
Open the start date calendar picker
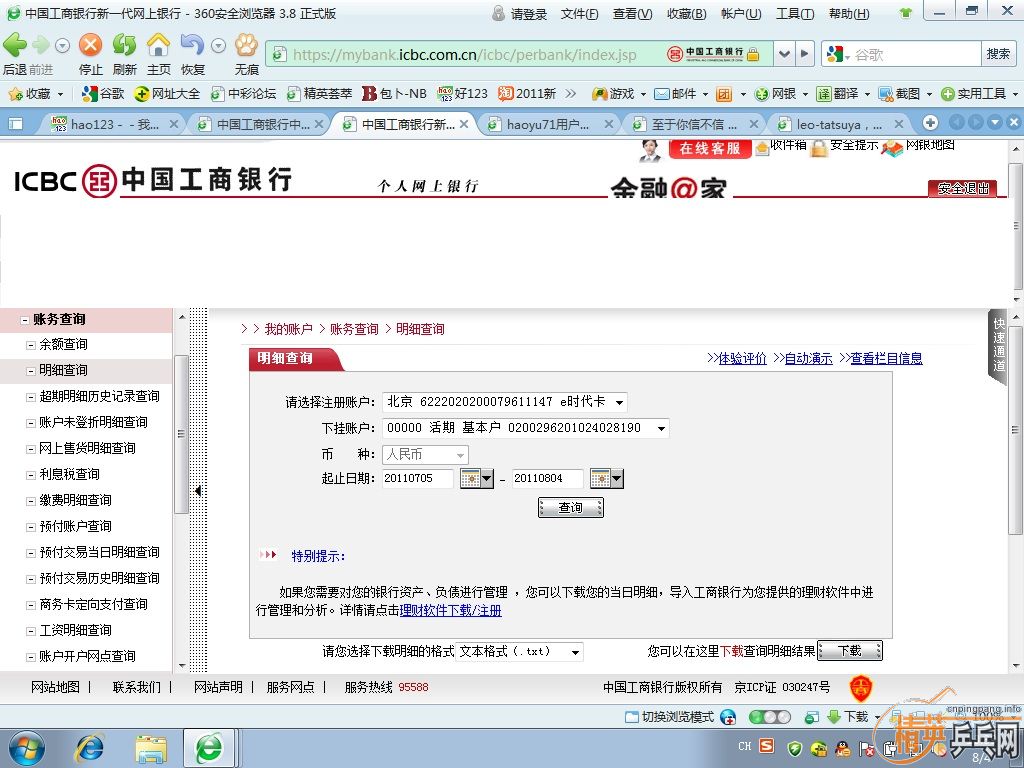[x=477, y=479]
